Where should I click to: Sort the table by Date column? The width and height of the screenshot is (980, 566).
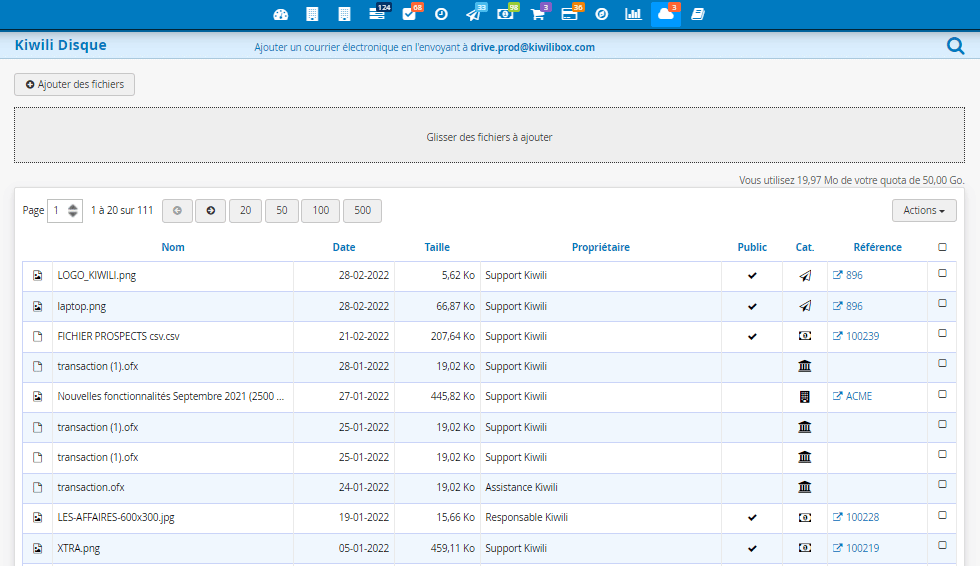[x=344, y=247]
